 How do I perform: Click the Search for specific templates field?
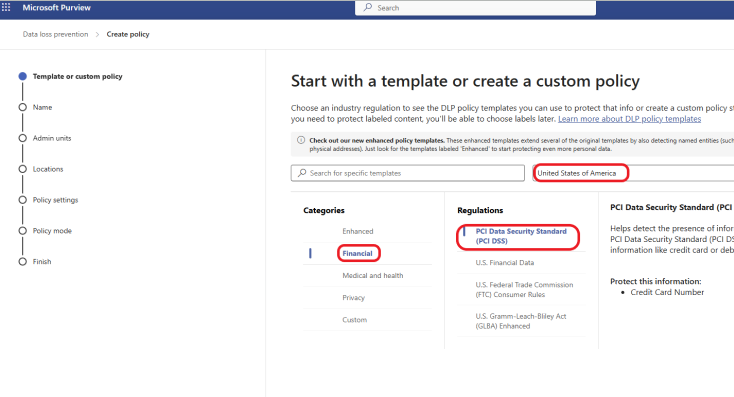click(x=408, y=173)
